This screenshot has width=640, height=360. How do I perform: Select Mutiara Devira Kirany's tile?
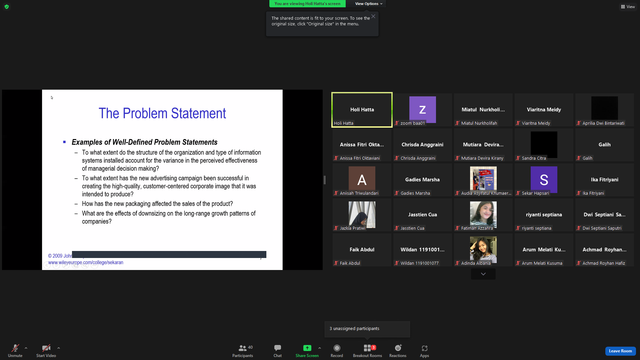(483, 145)
